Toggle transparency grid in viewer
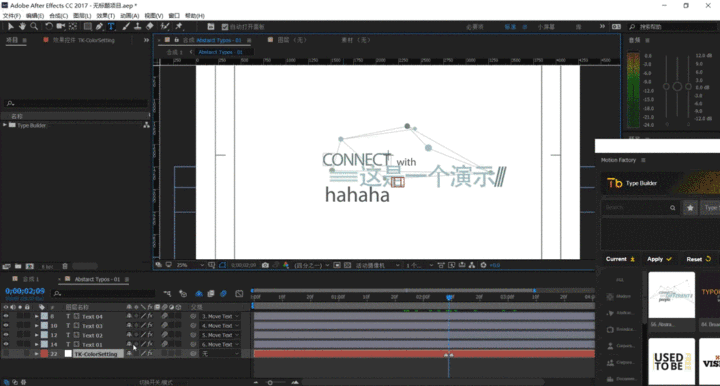Image resolution: width=720 pixels, height=386 pixels. (348, 265)
